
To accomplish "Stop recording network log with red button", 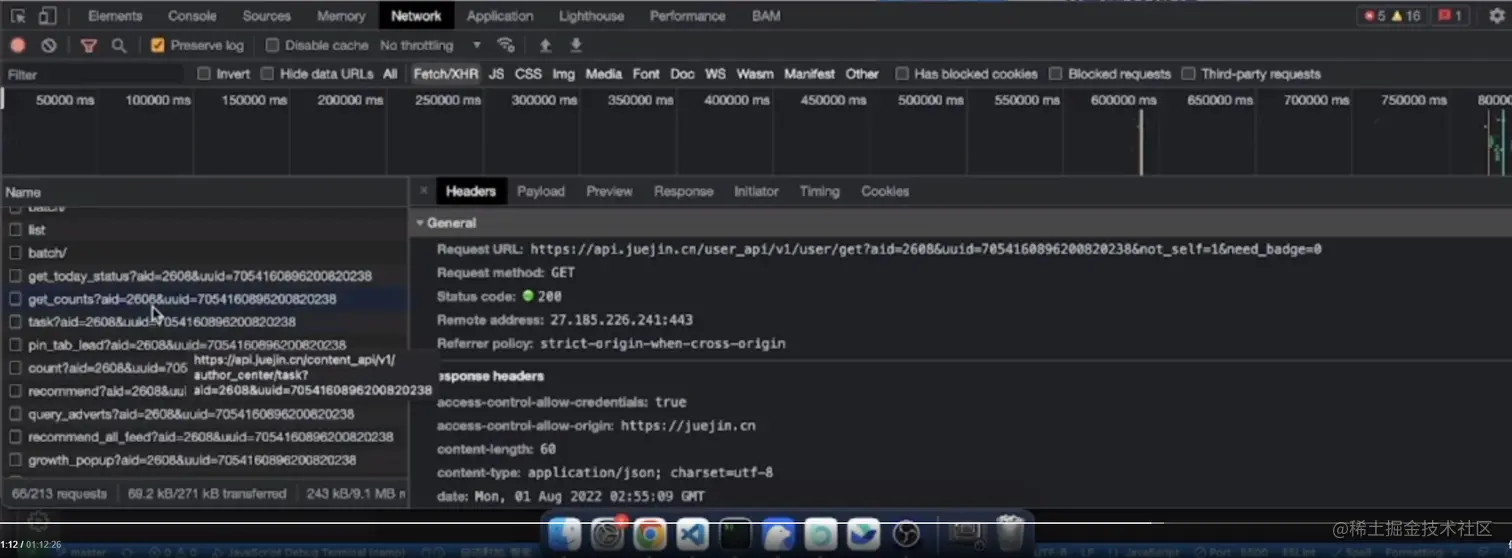I will point(17,45).
